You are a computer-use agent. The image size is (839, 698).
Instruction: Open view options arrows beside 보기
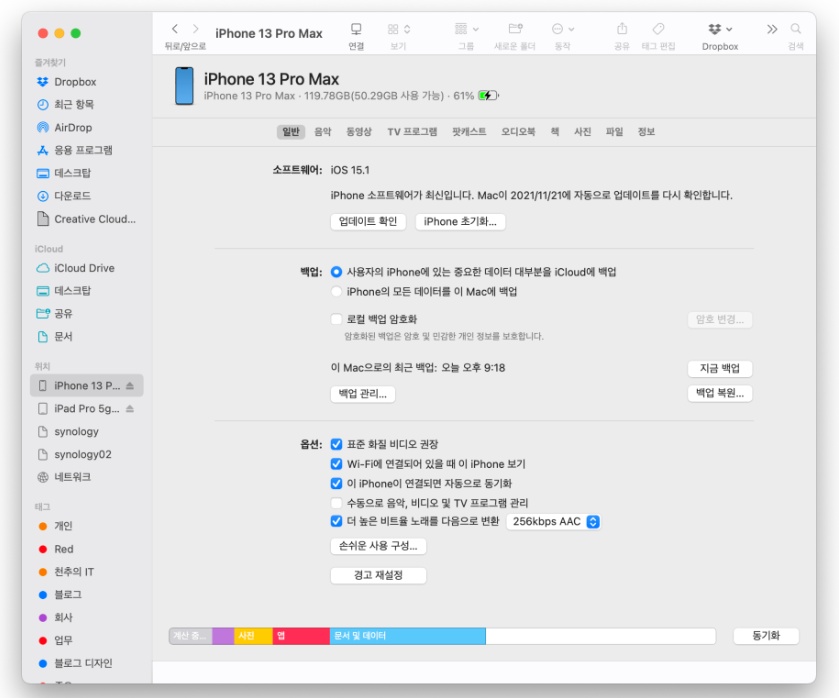407,29
